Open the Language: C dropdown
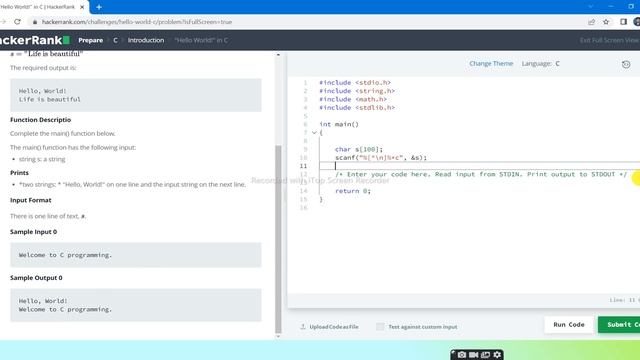640x360 pixels. [x=540, y=64]
